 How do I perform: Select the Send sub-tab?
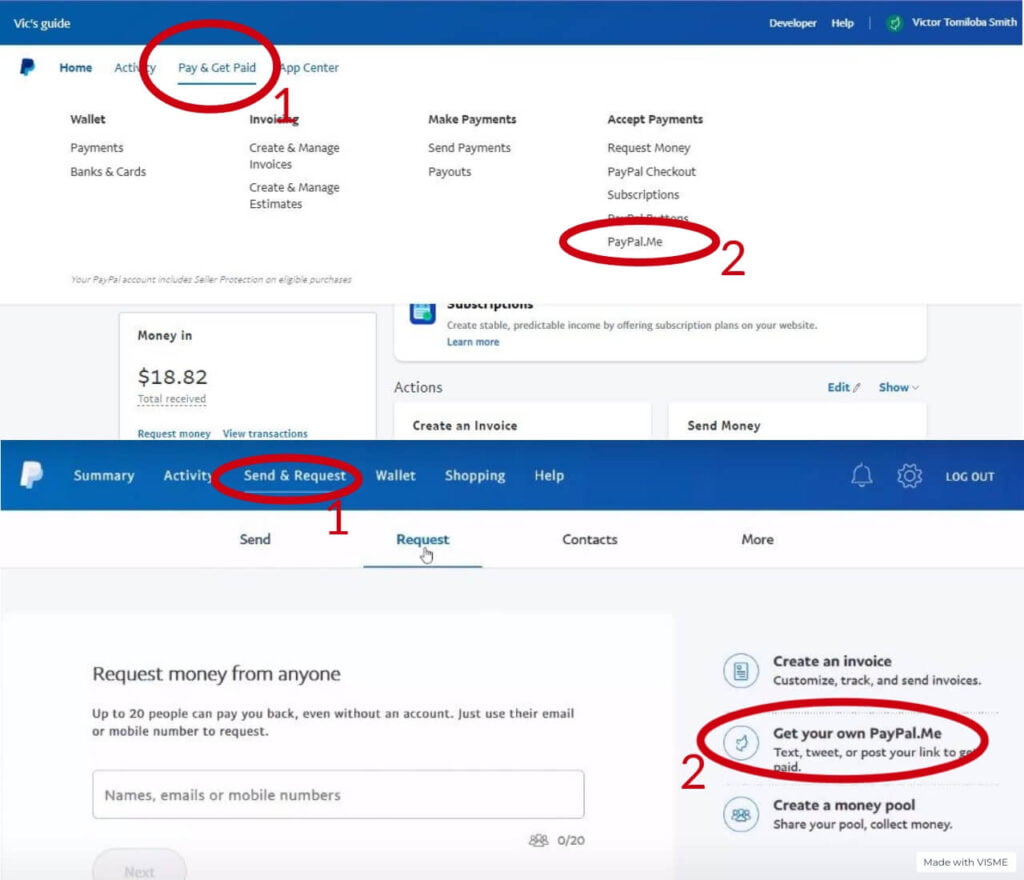(x=255, y=539)
